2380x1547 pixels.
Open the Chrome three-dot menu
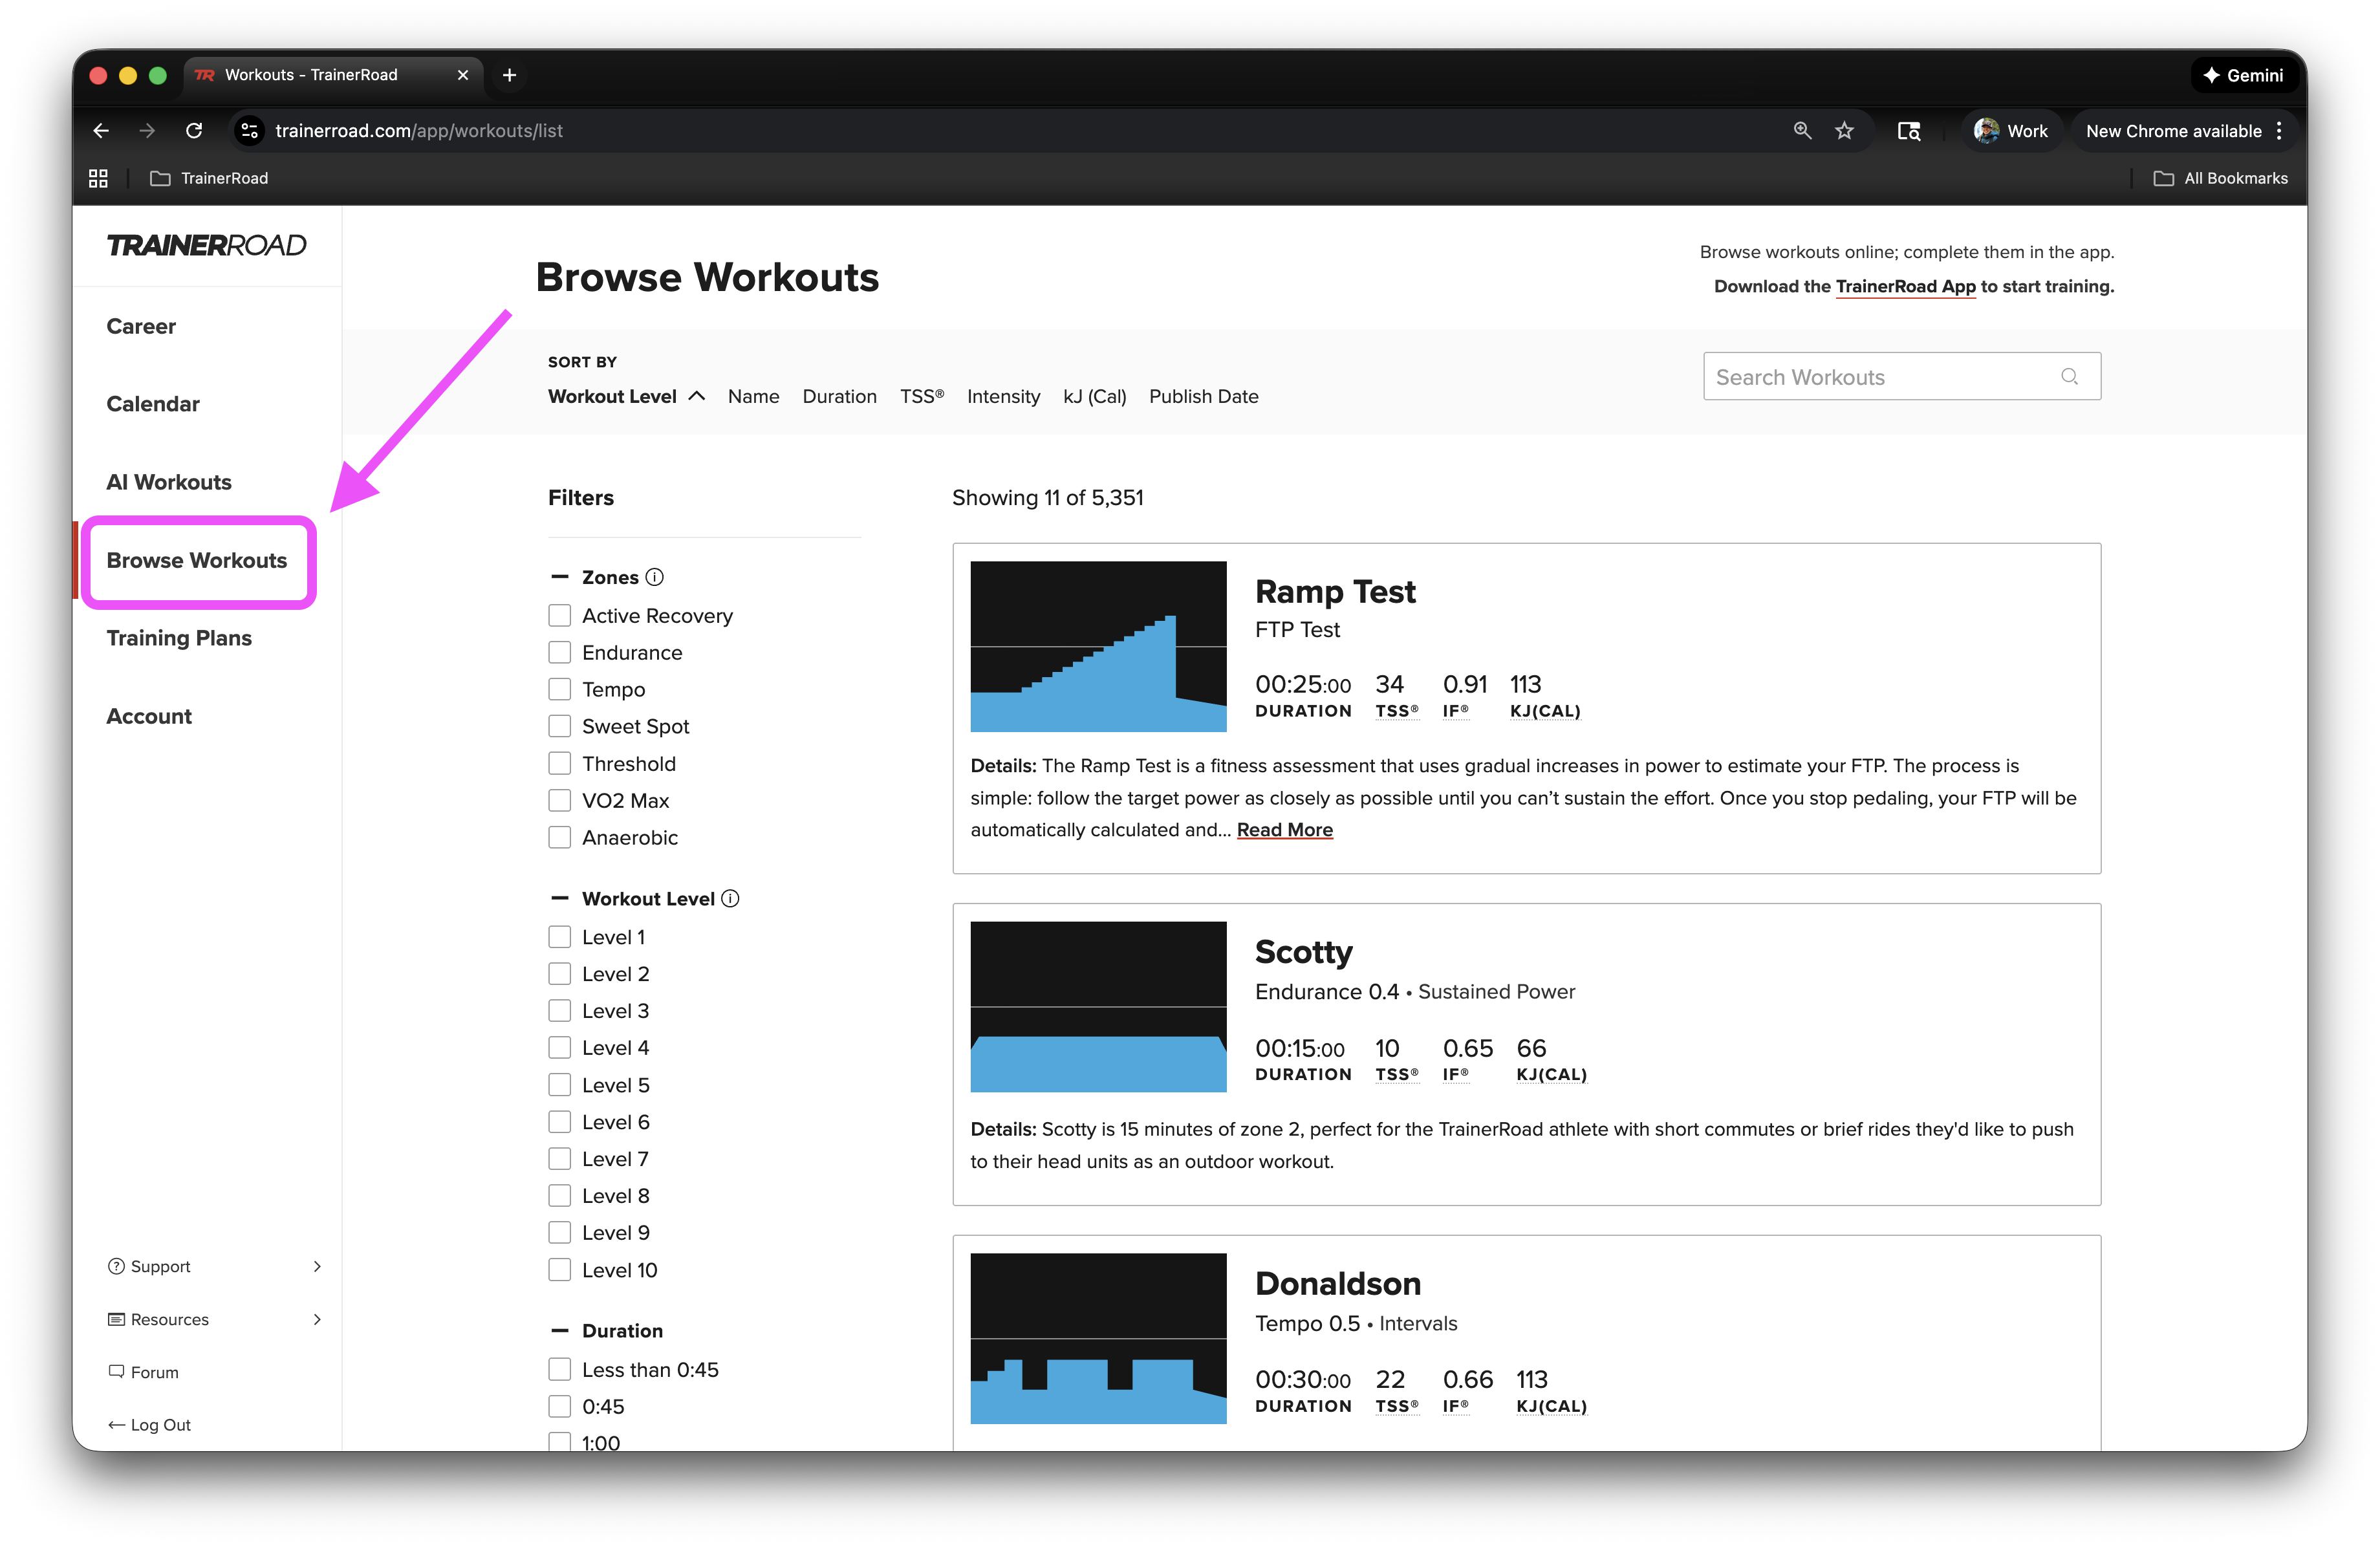click(x=2279, y=131)
